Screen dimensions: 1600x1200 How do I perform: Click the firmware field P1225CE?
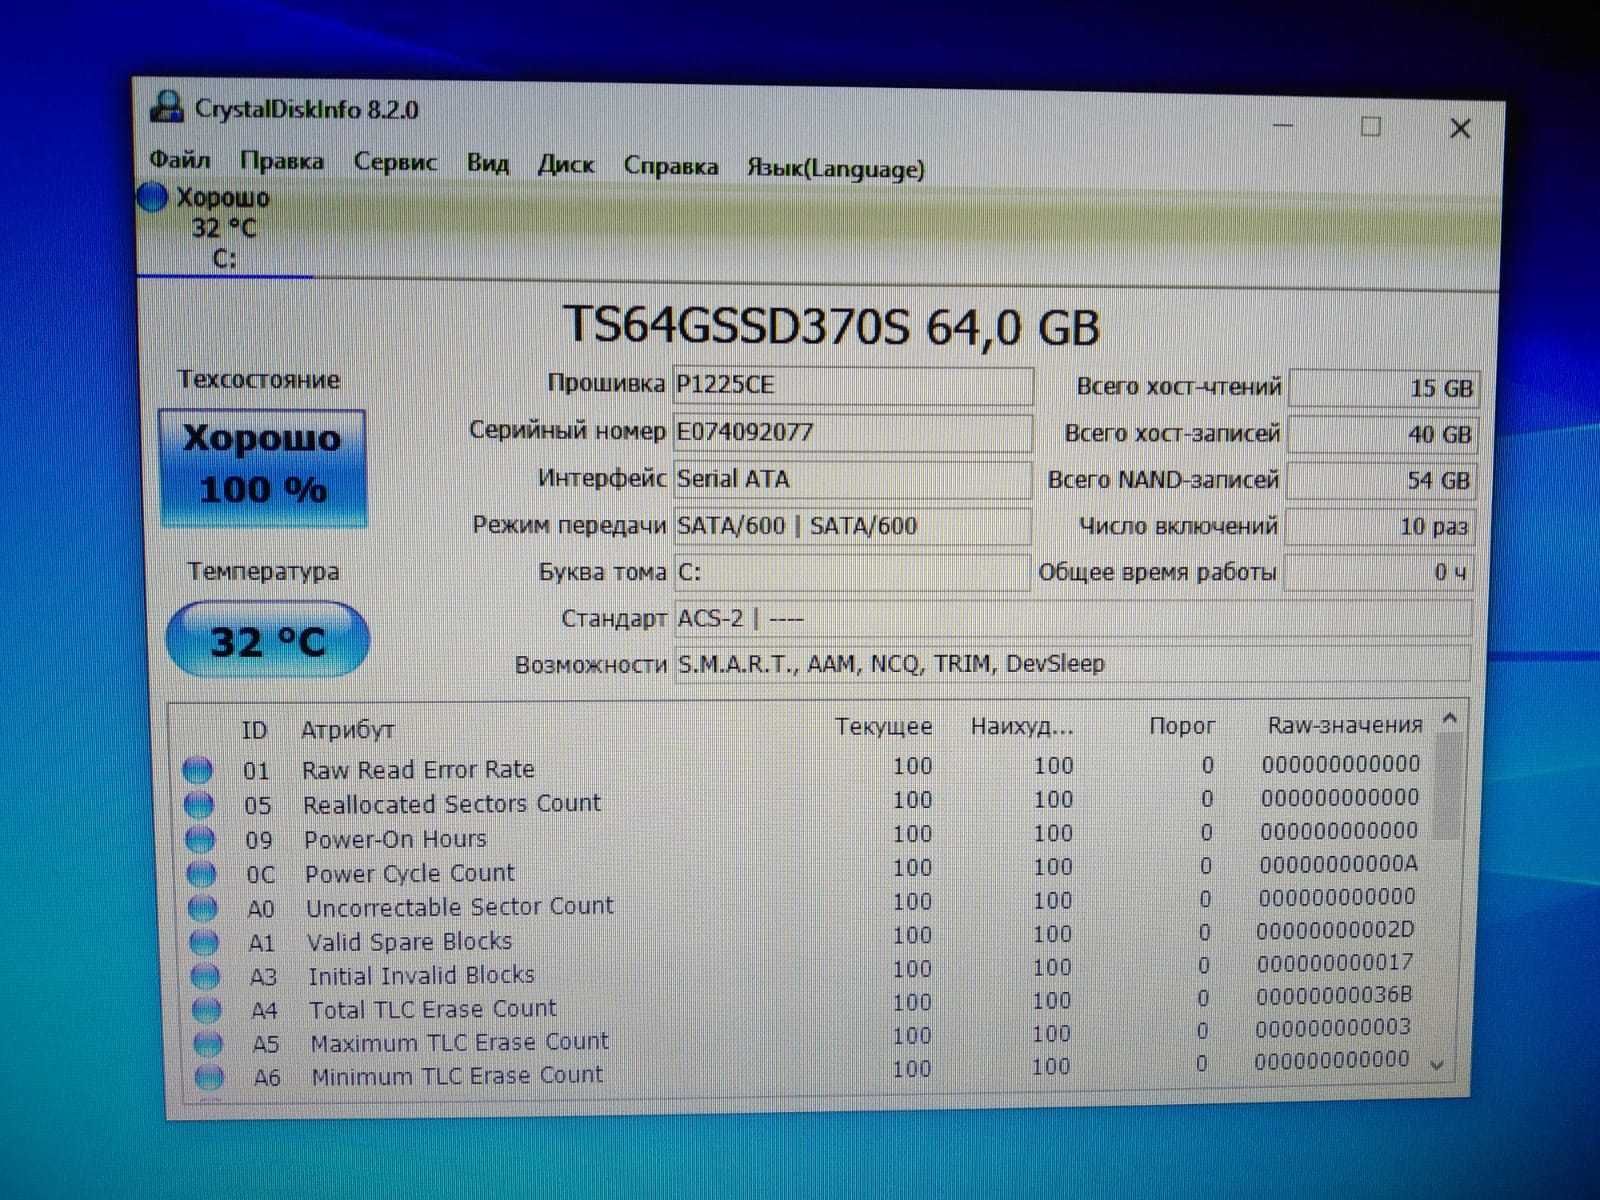[852, 385]
